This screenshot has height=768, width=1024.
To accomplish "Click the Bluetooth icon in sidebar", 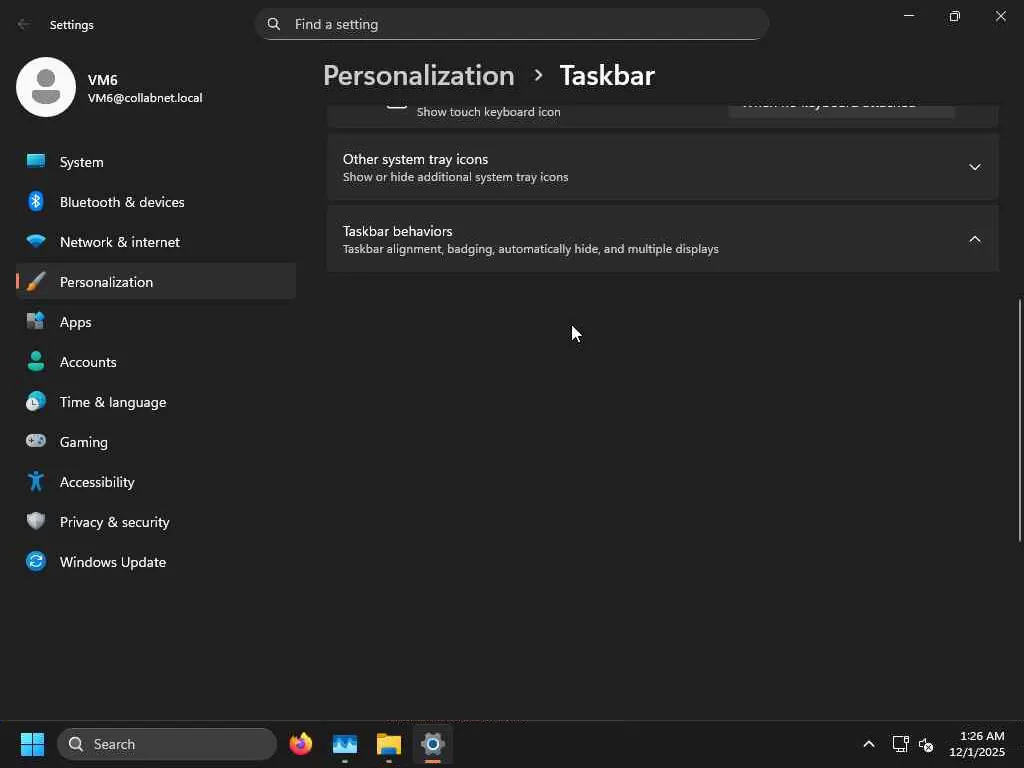I will coord(36,201).
